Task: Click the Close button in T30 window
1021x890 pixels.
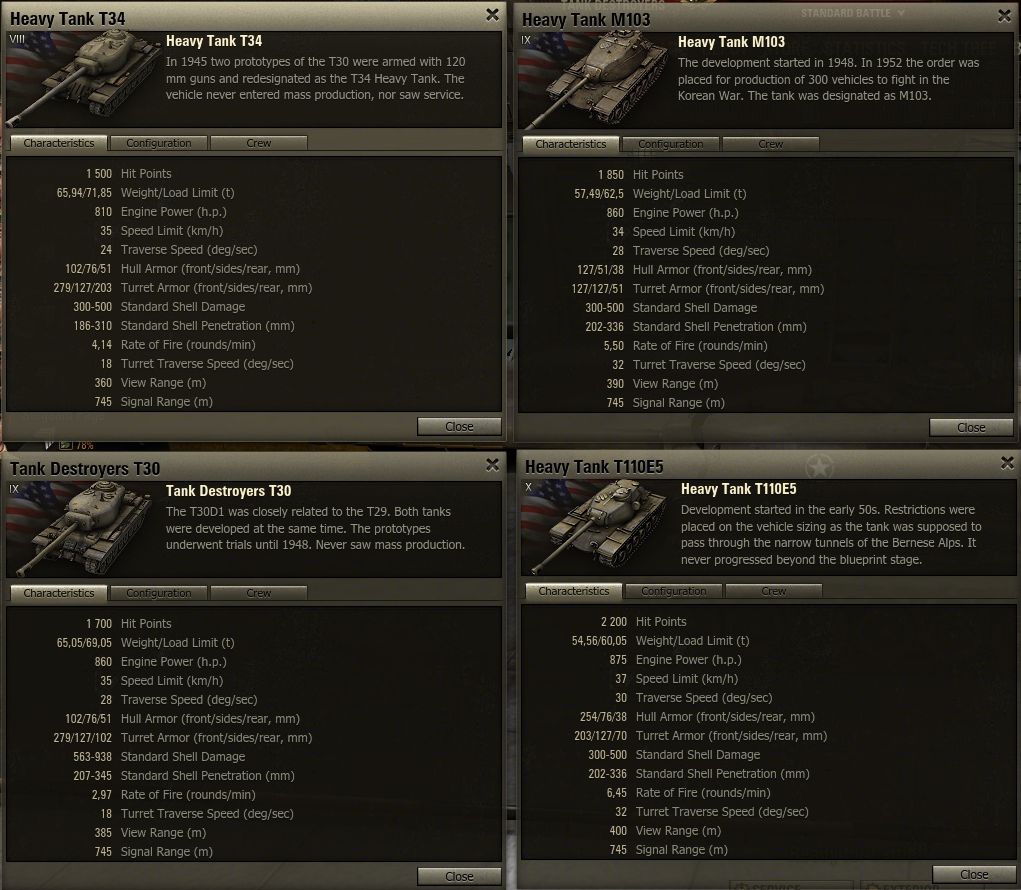Action: [459, 876]
